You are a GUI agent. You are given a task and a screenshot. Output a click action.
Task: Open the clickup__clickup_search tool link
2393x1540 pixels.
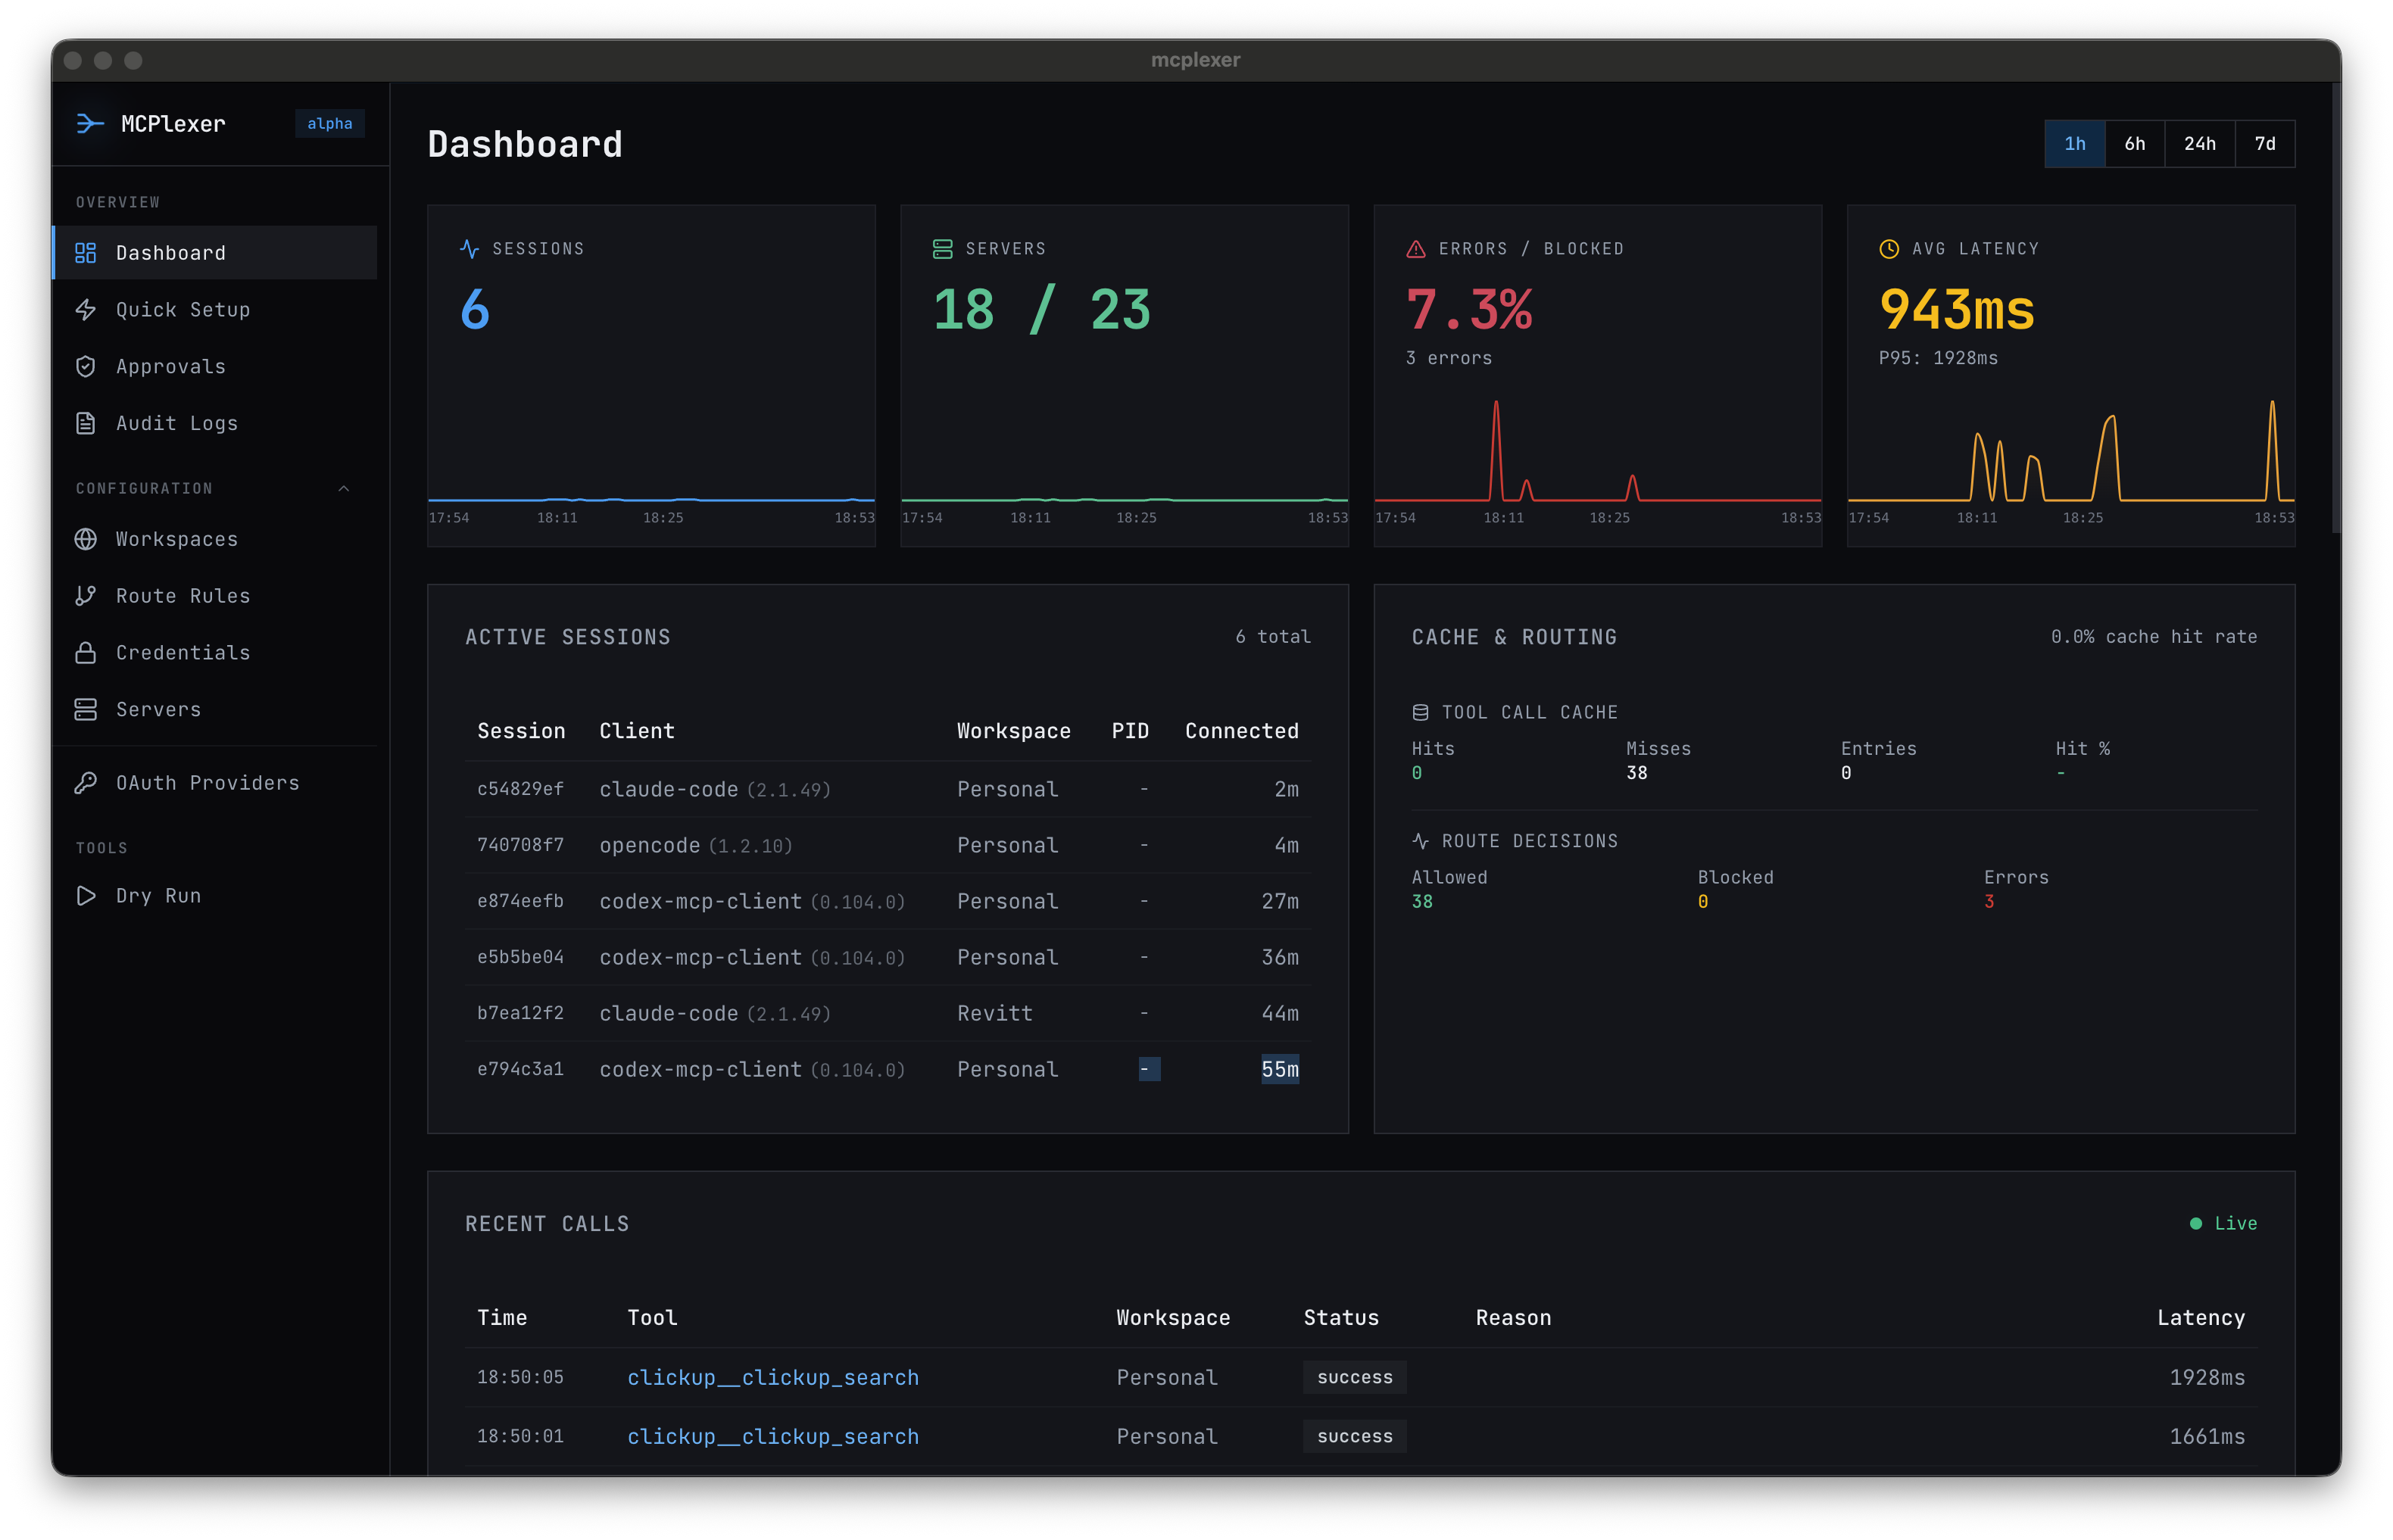coord(773,1377)
